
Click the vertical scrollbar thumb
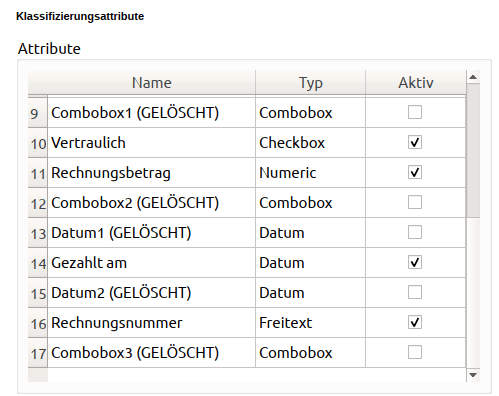pos(473,151)
